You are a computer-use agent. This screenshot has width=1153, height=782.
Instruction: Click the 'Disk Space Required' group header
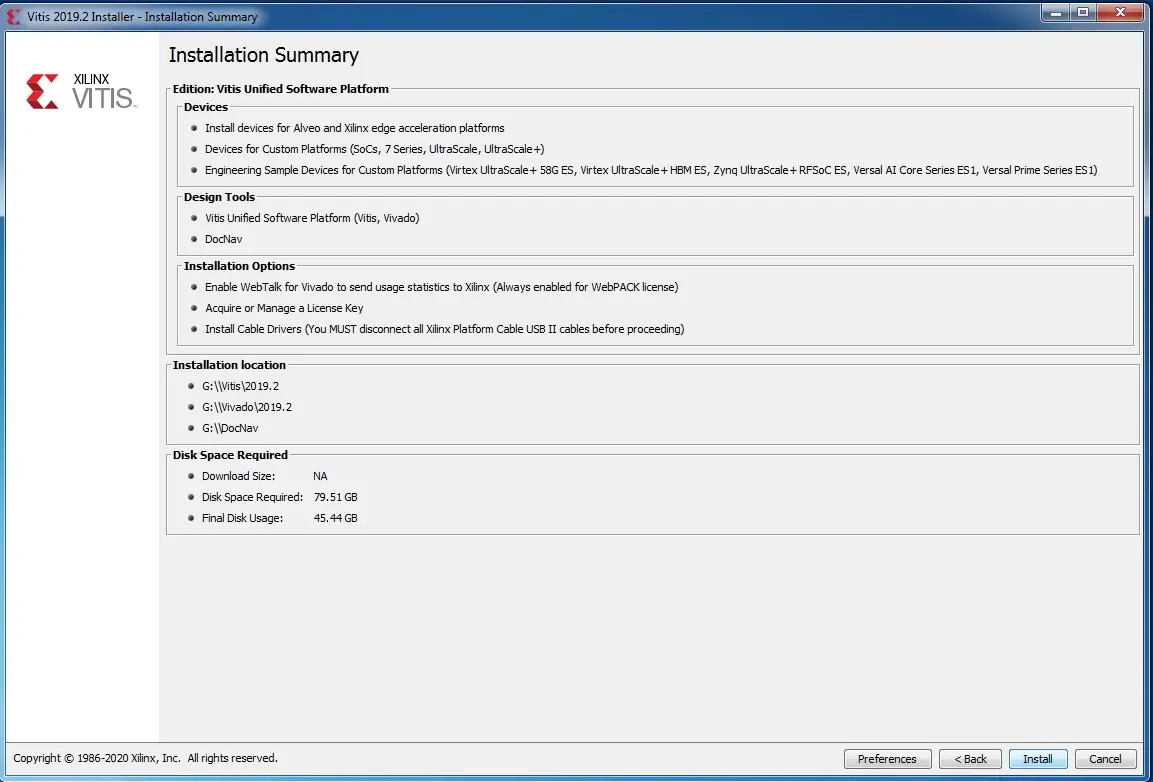tap(230, 455)
